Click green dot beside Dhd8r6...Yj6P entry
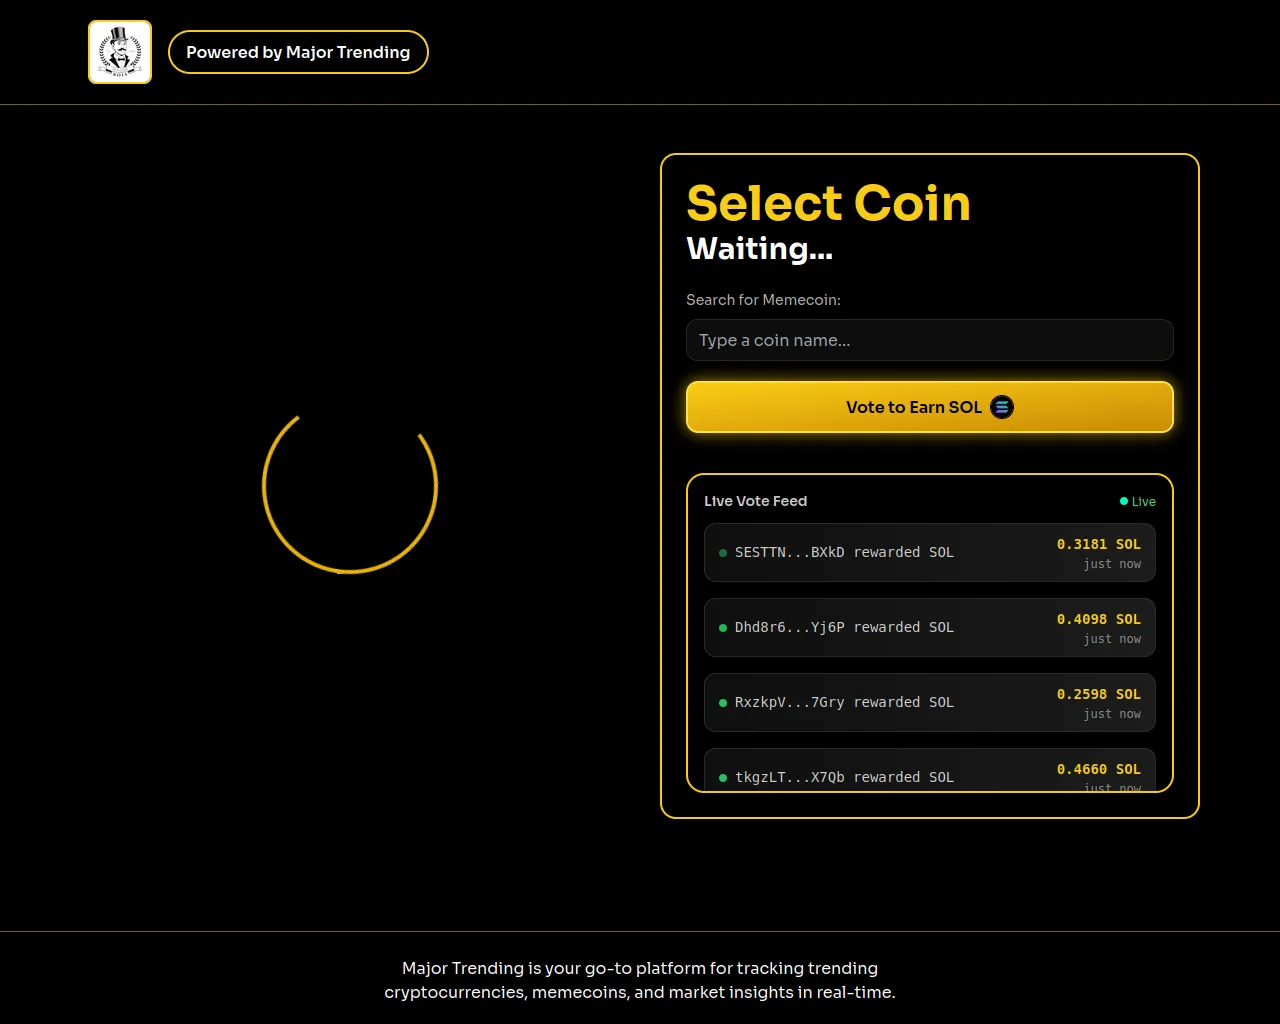 point(723,628)
